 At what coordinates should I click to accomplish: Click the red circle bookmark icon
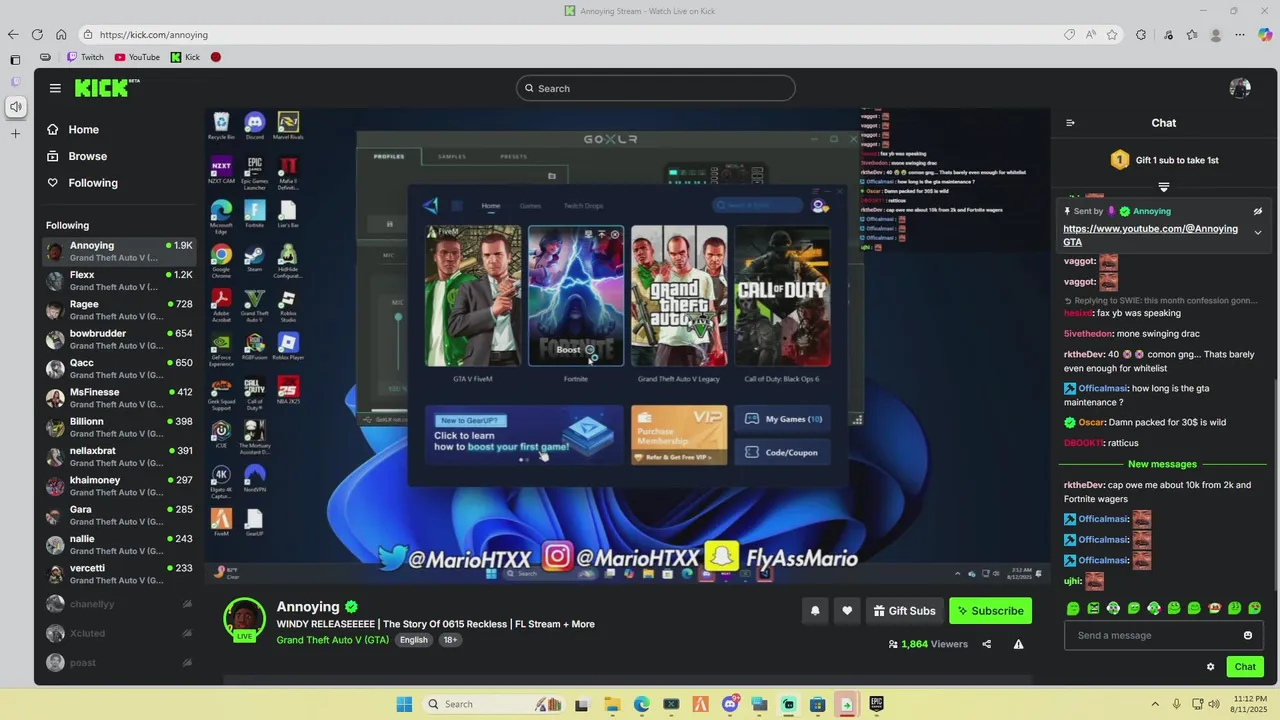coord(215,57)
